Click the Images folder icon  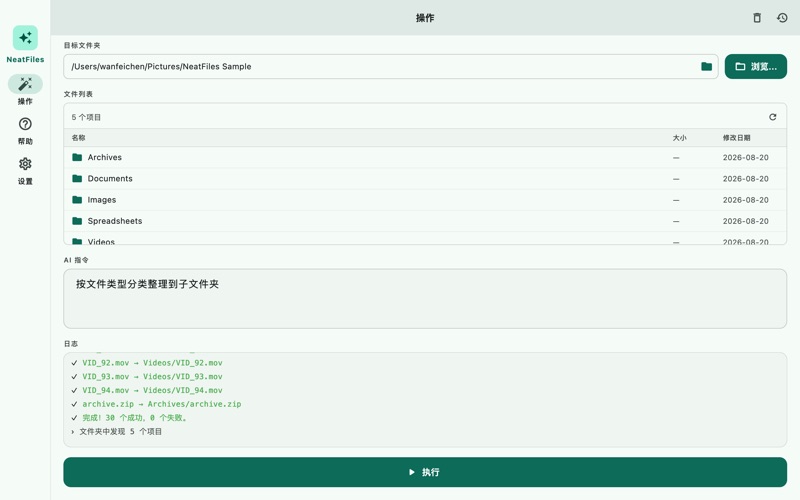click(x=77, y=199)
